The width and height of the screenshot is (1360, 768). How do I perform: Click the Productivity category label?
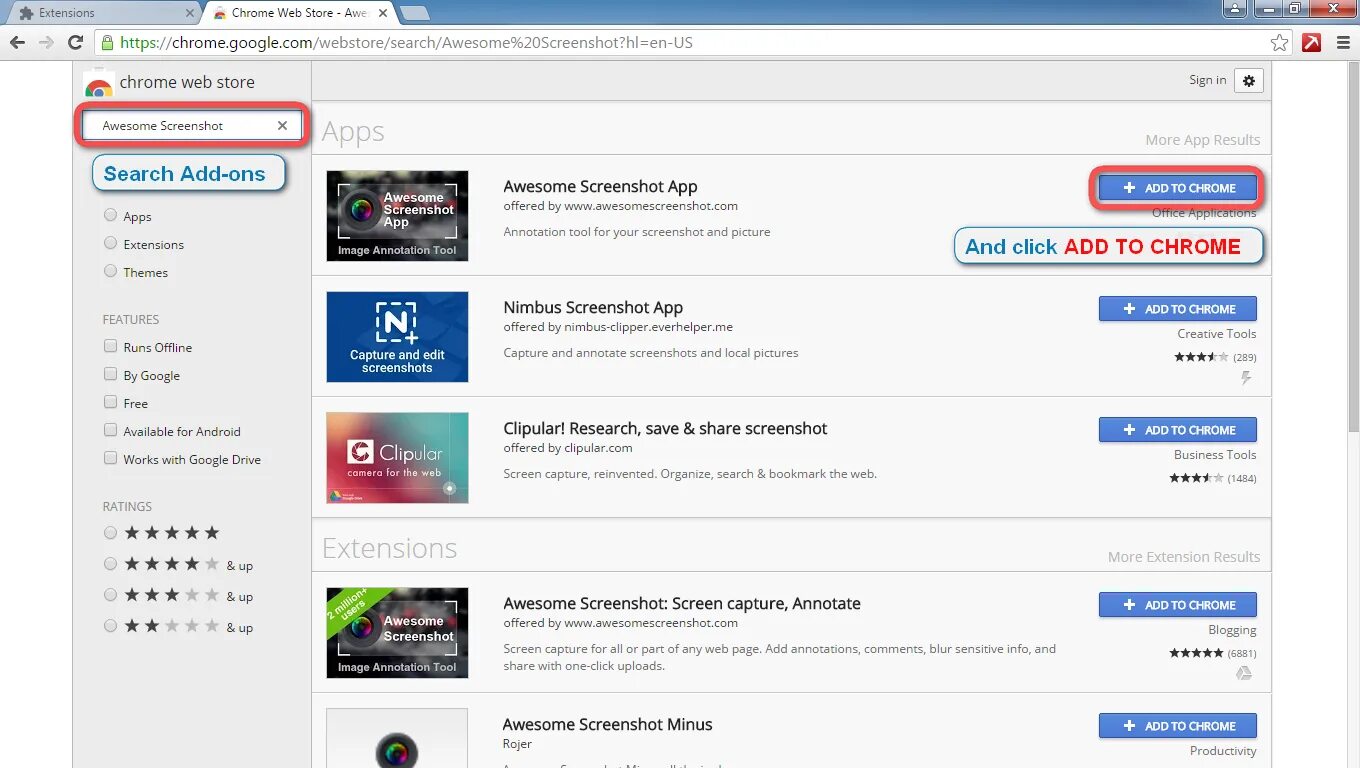tap(1223, 751)
